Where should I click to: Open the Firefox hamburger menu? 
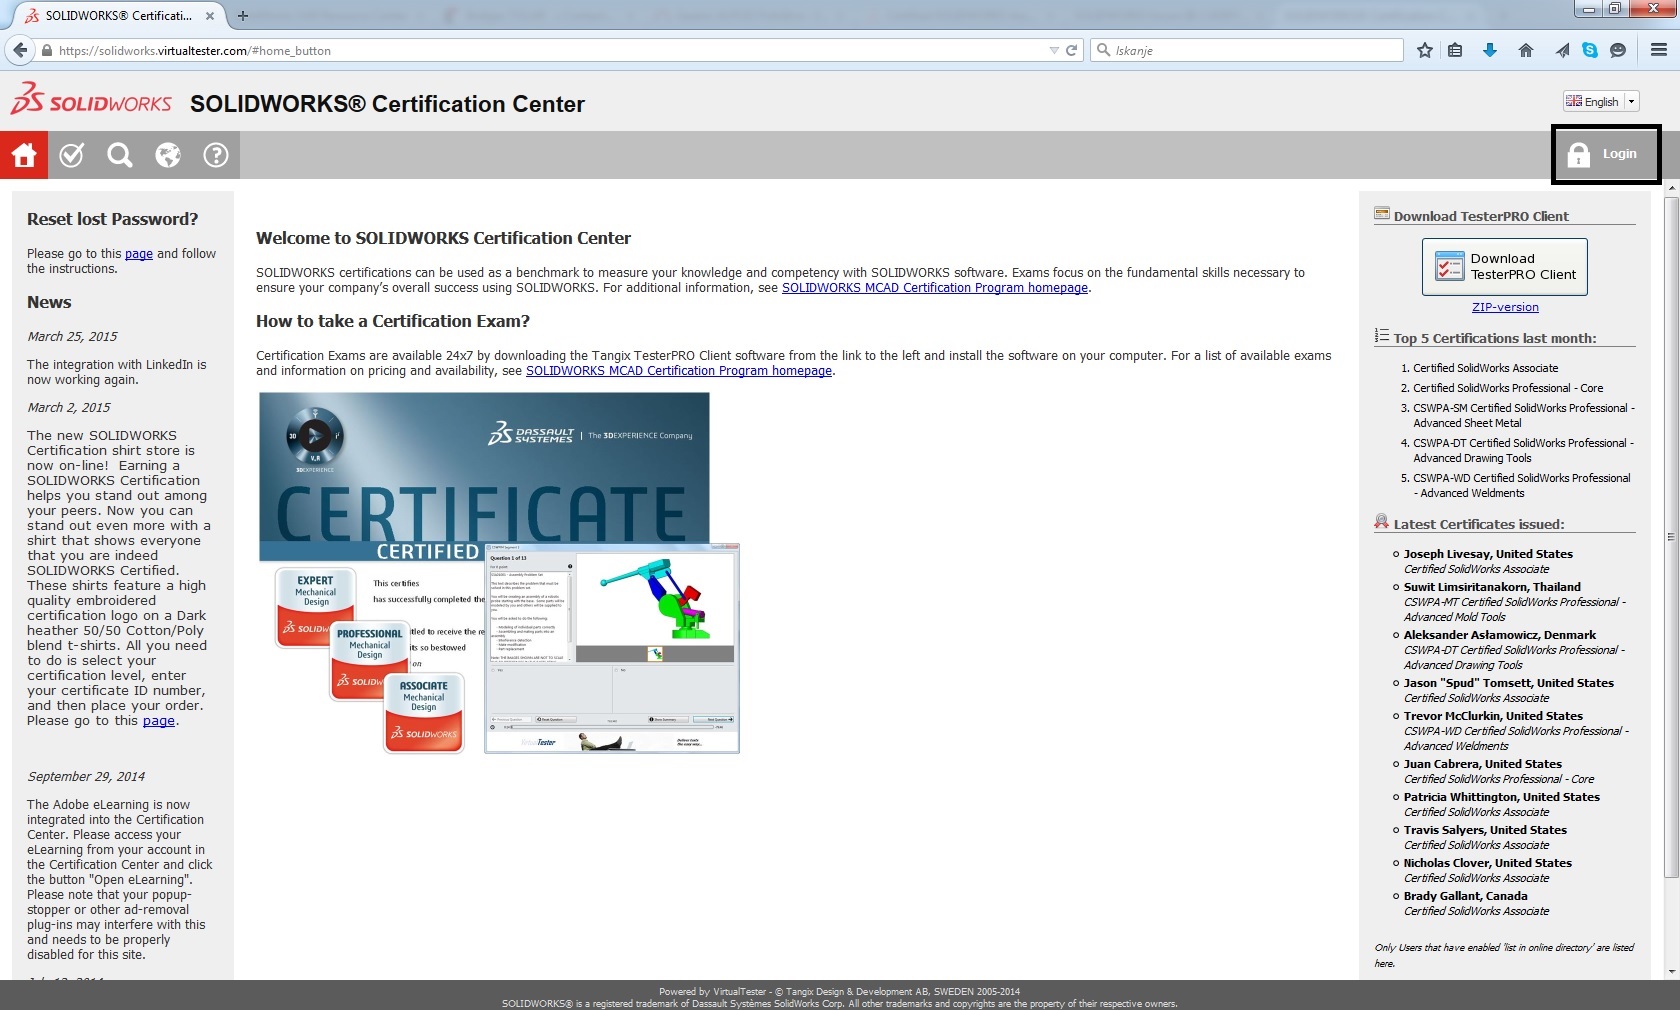(x=1658, y=50)
